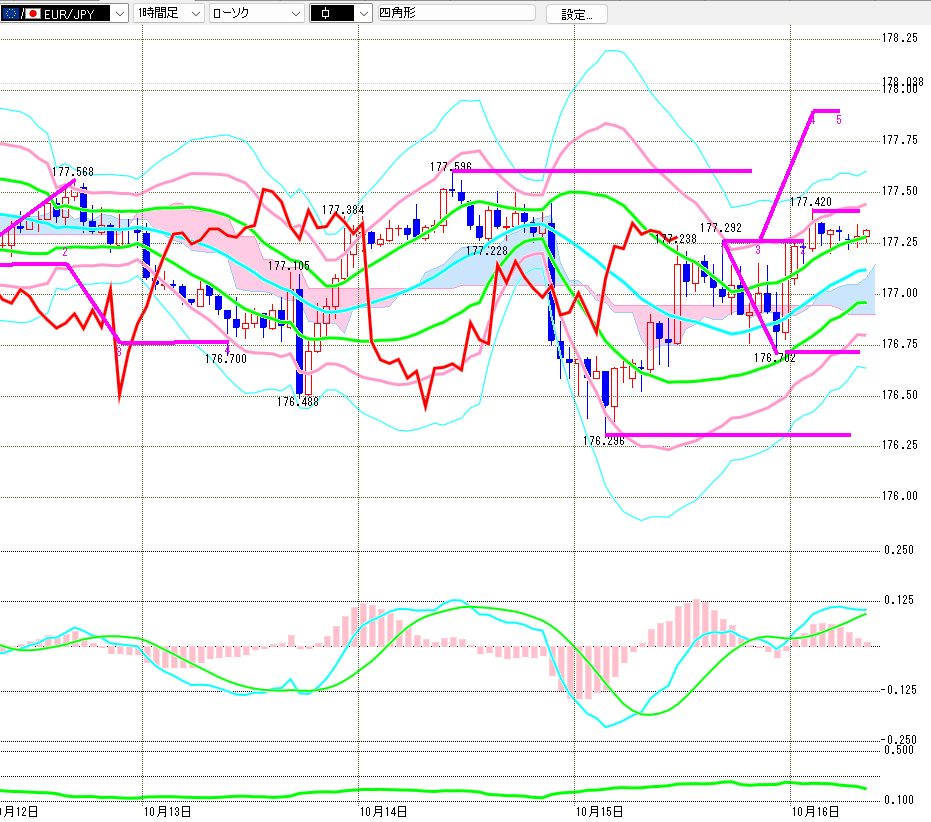
Task: Click the 176.700 price label
Action: [226, 359]
